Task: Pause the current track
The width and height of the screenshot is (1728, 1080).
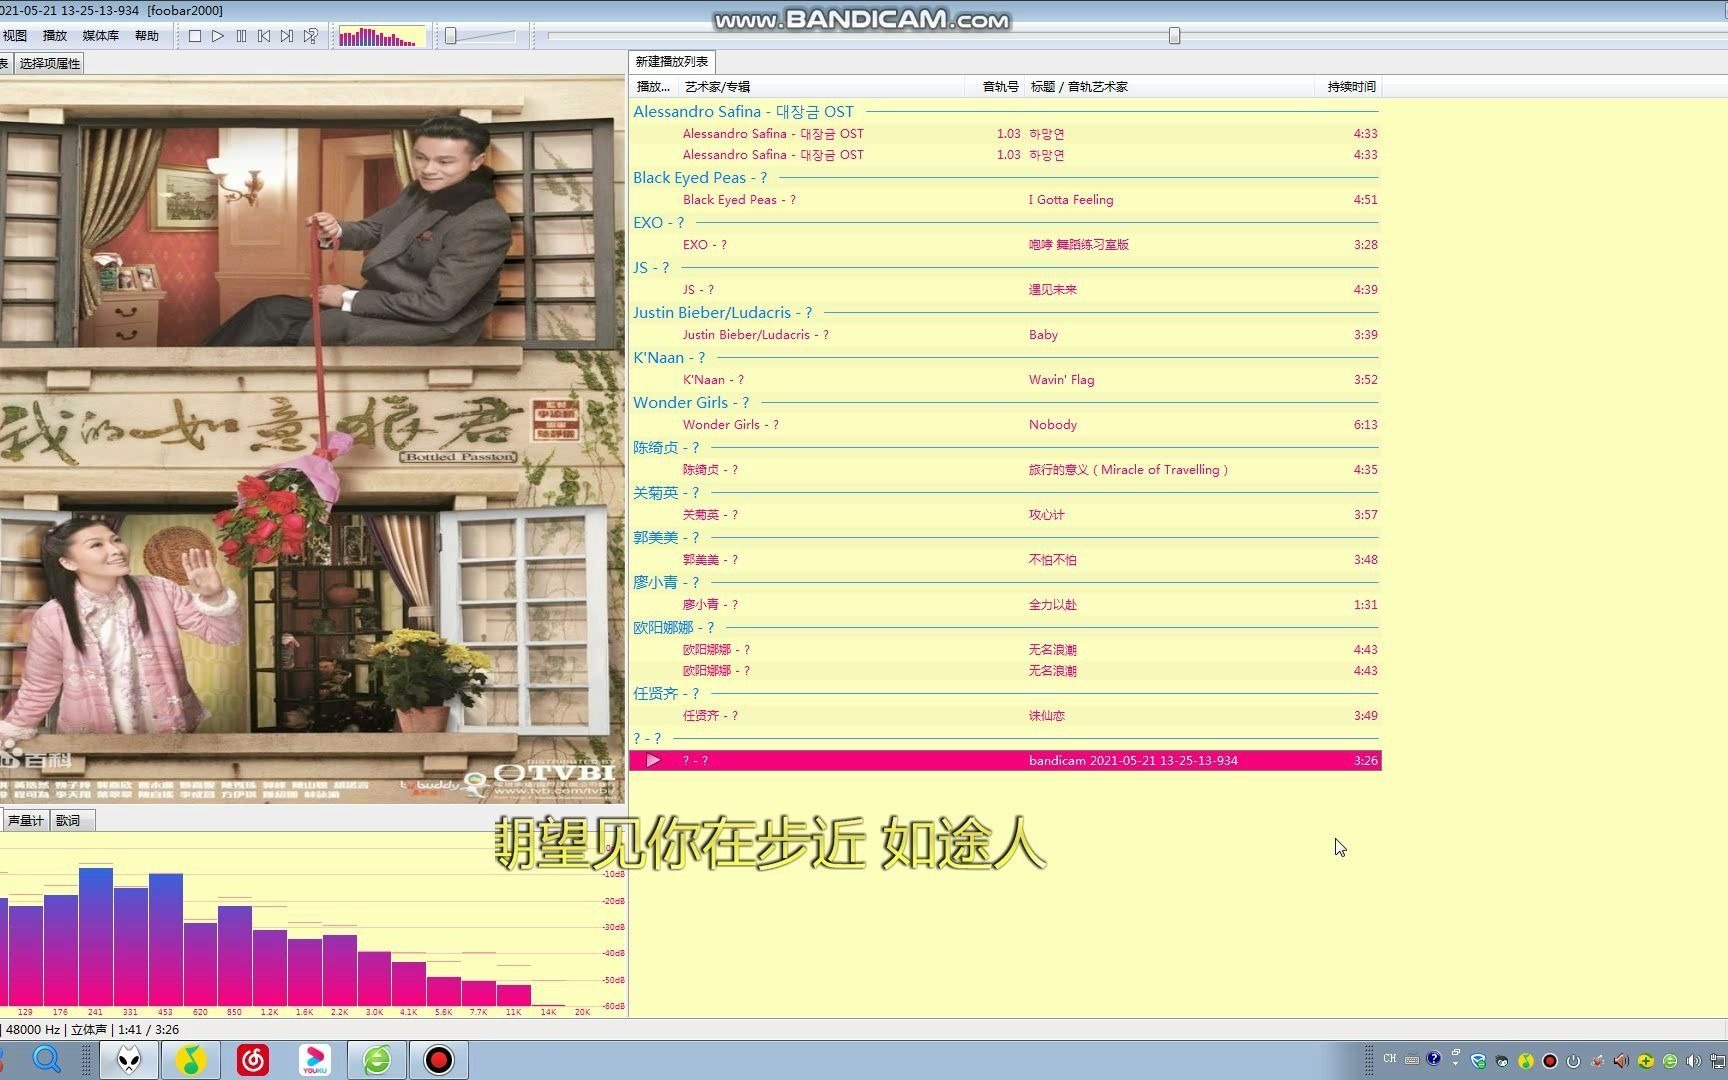Action: (241, 36)
